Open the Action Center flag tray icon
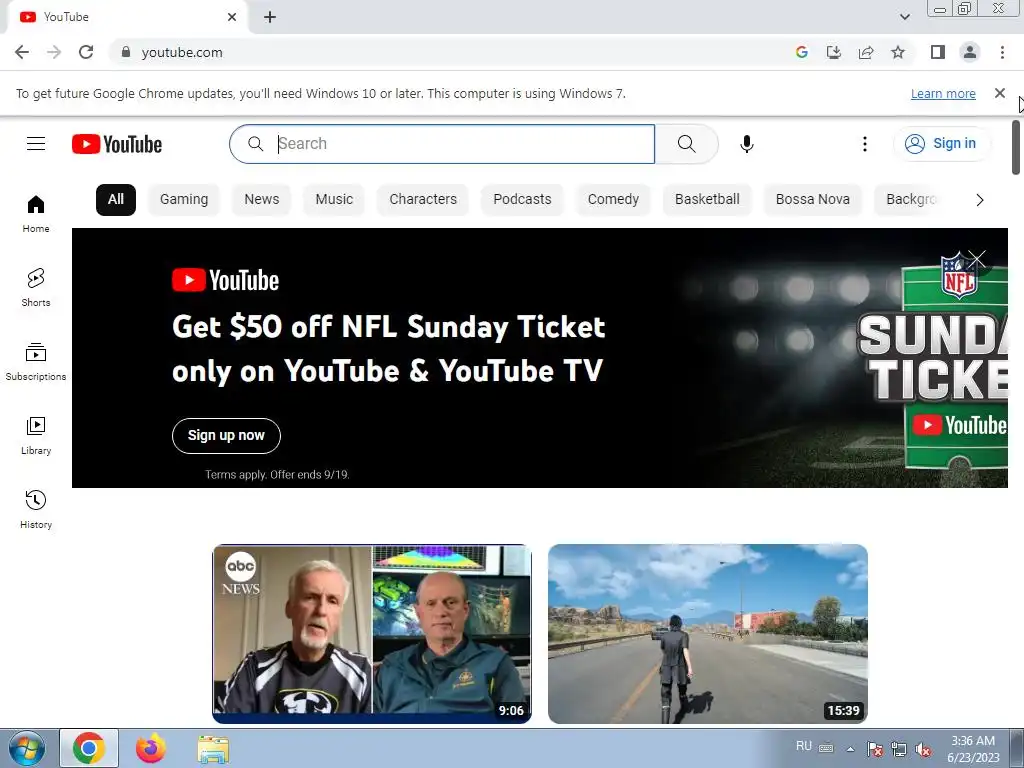The image size is (1024, 768). 875,749
